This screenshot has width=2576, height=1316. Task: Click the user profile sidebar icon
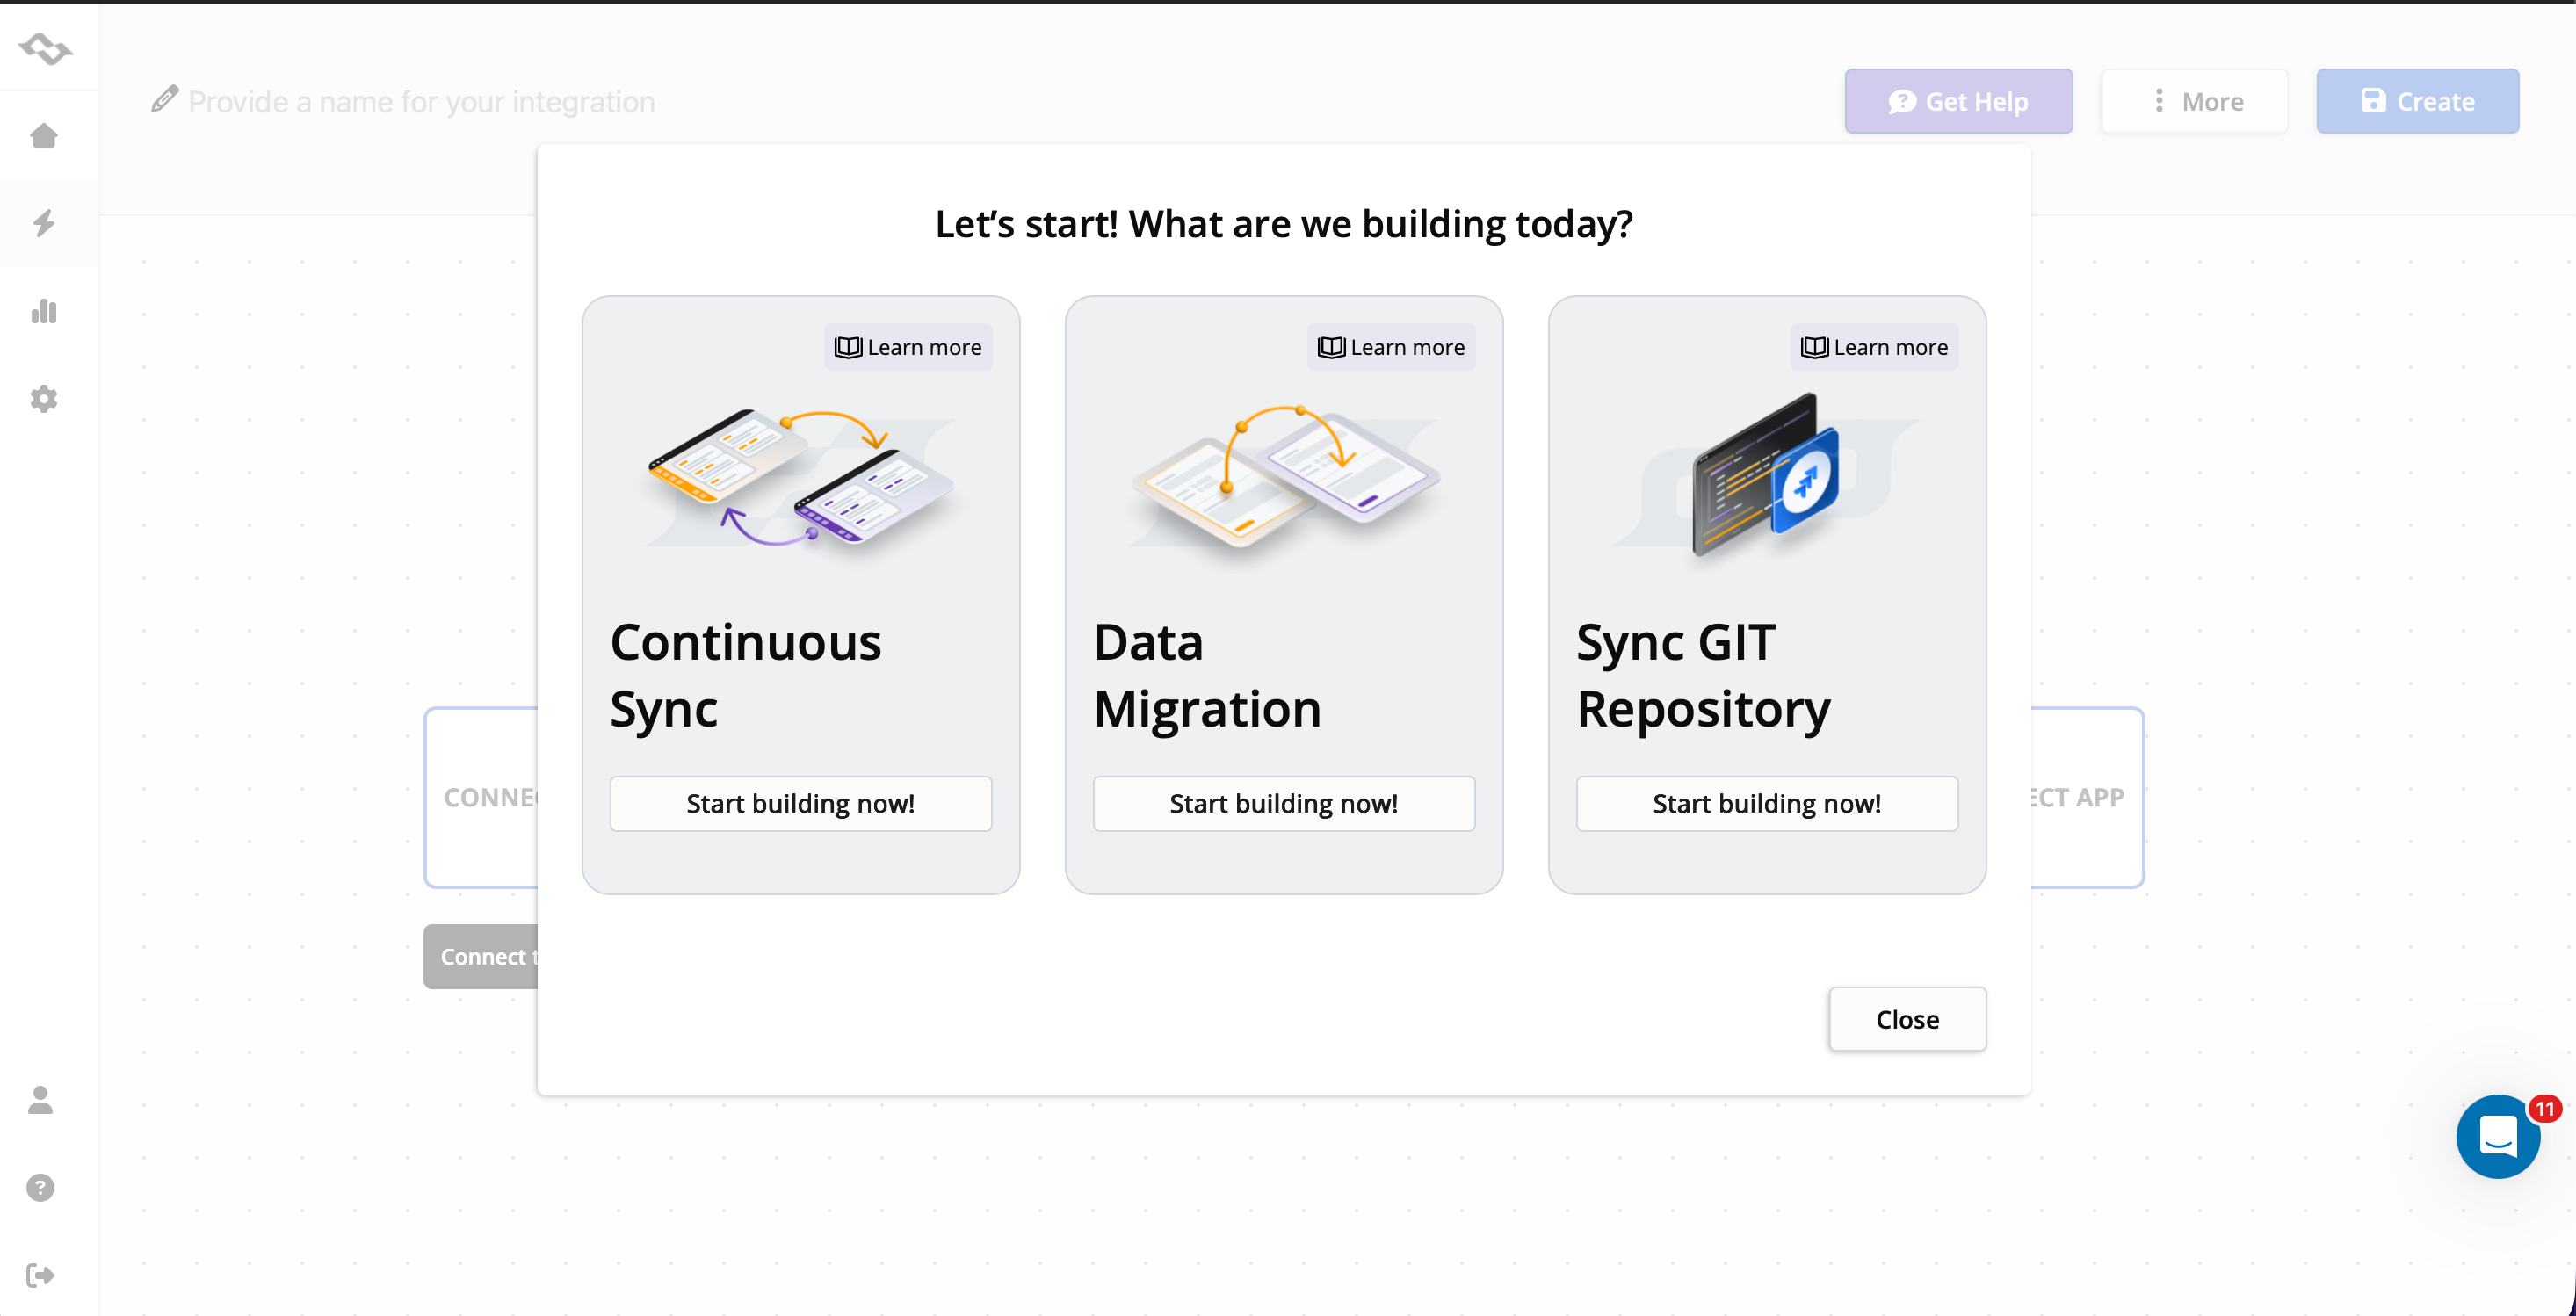(41, 1100)
